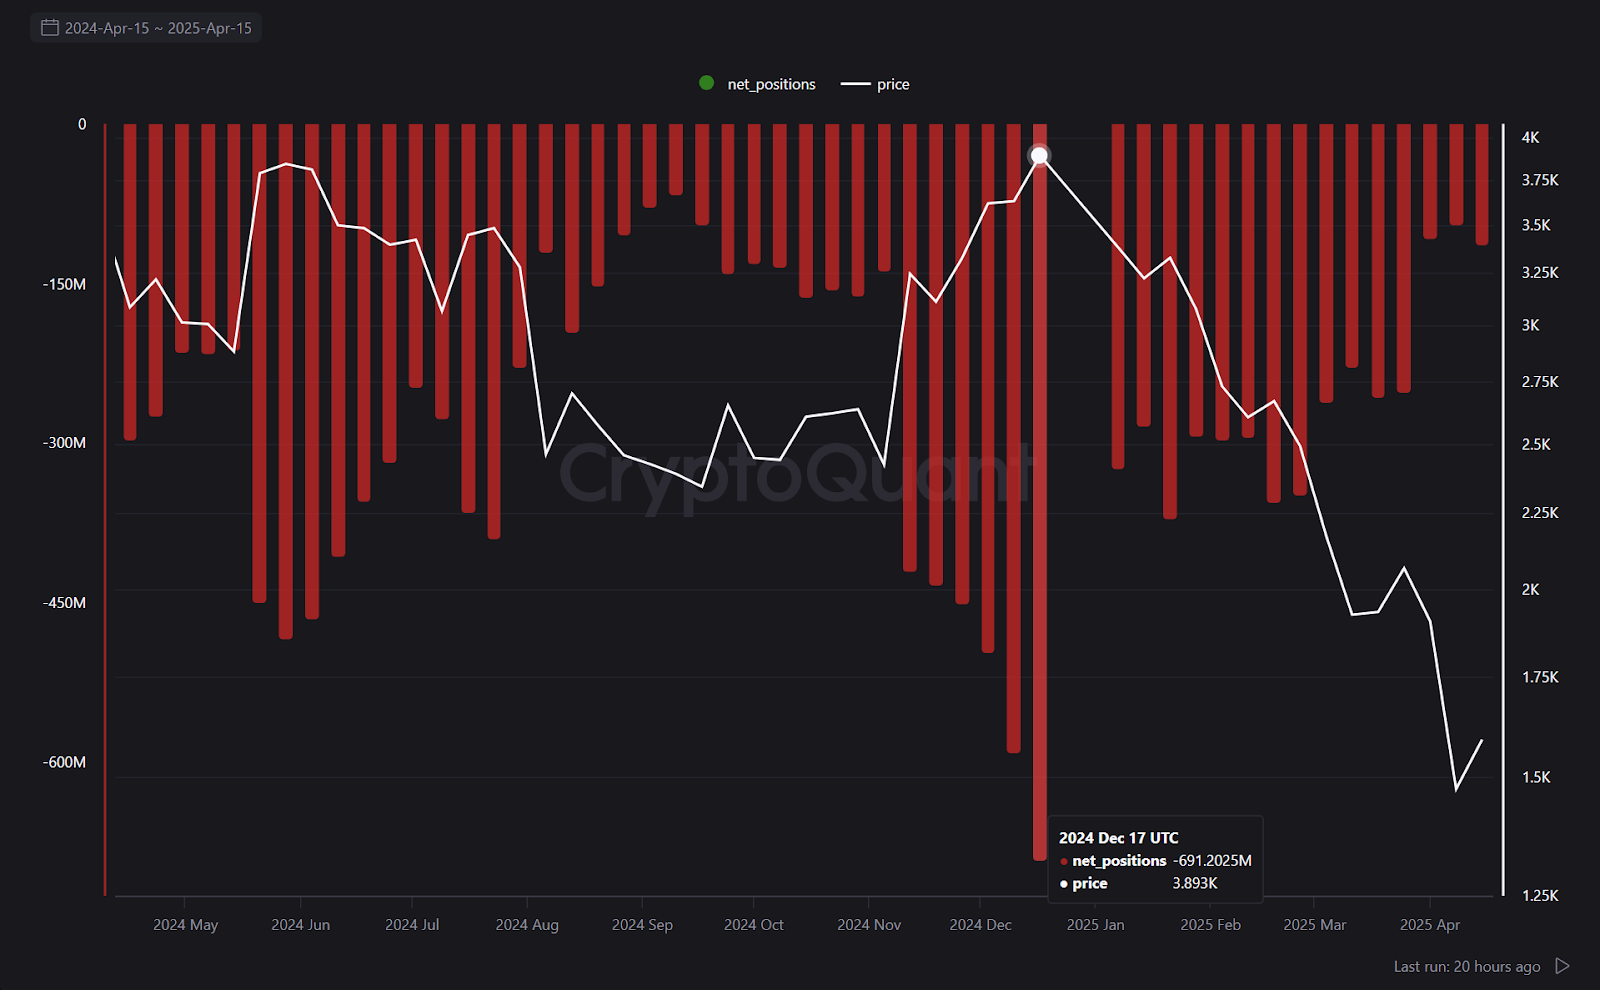Click the 2024 Jul axis label
This screenshot has height=990, width=1600.
[412, 924]
